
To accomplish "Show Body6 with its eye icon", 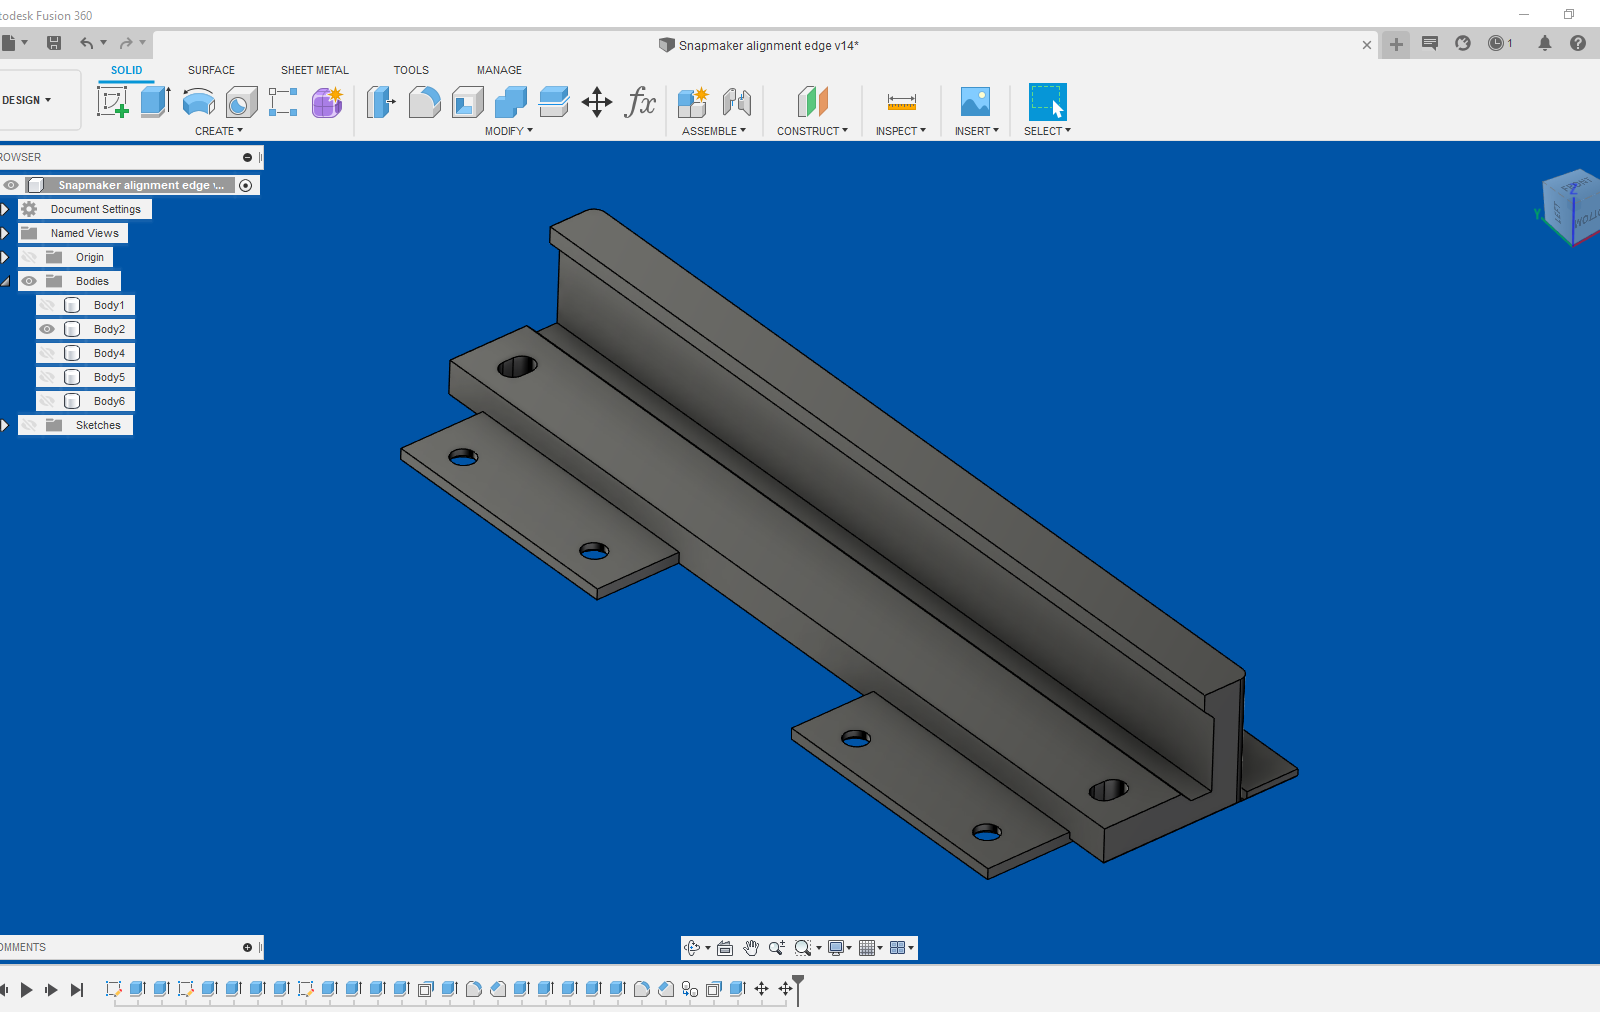I will 47,401.
